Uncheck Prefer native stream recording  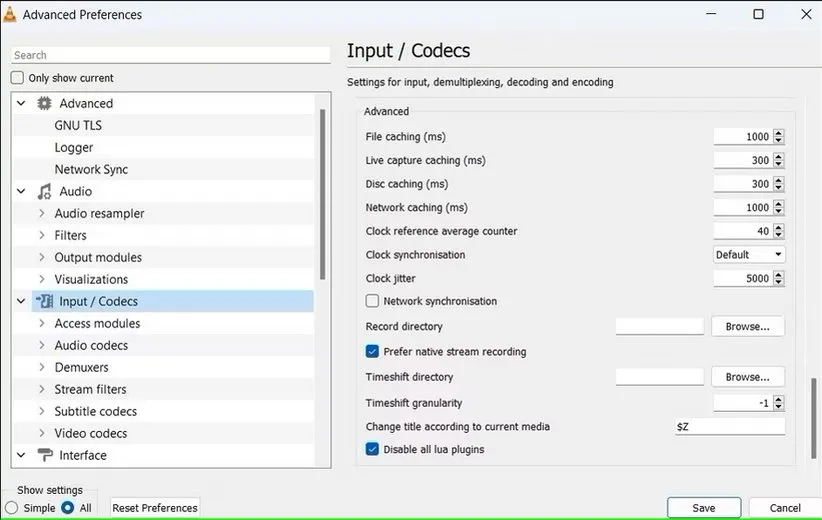point(373,352)
